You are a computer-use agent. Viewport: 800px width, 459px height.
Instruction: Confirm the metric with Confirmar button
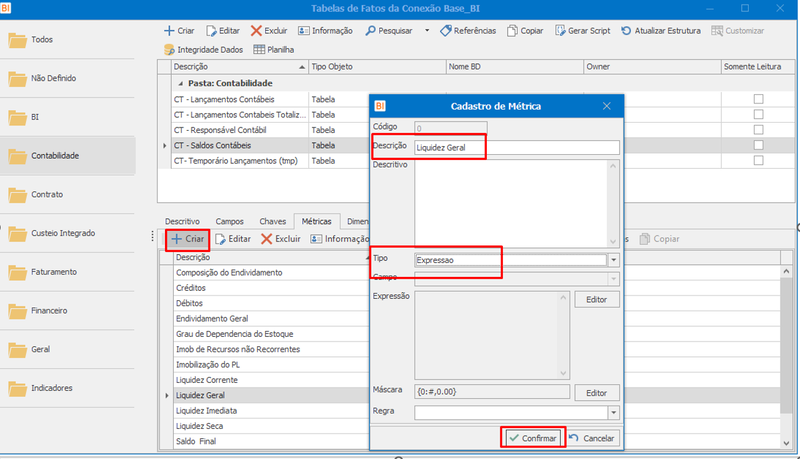[533, 438]
